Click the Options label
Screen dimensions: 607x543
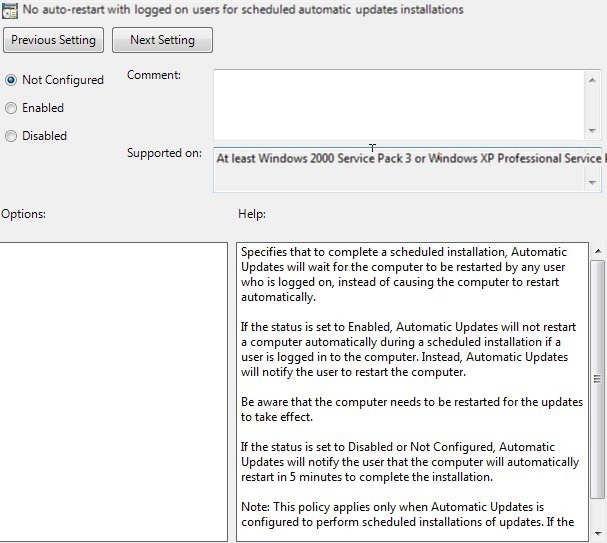(x=23, y=214)
